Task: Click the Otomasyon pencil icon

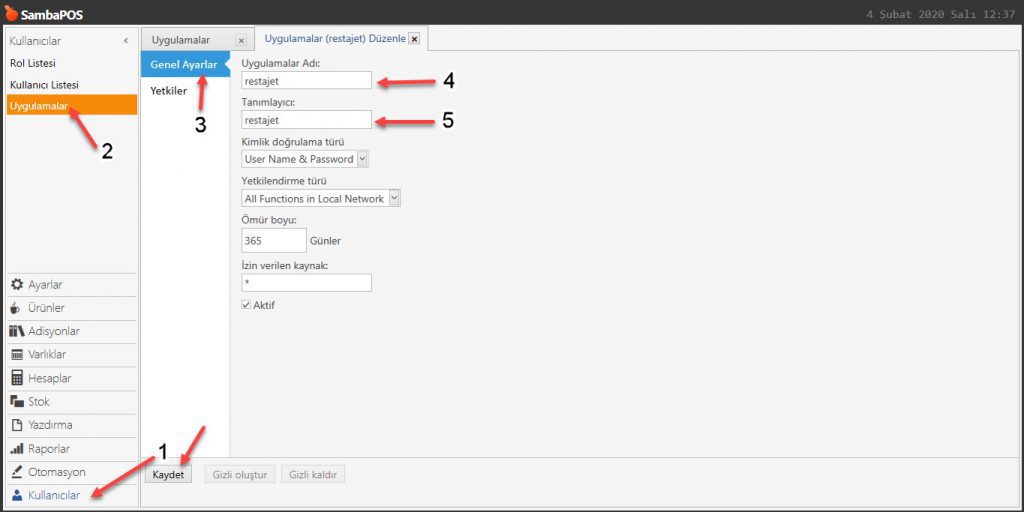Action: pos(16,472)
